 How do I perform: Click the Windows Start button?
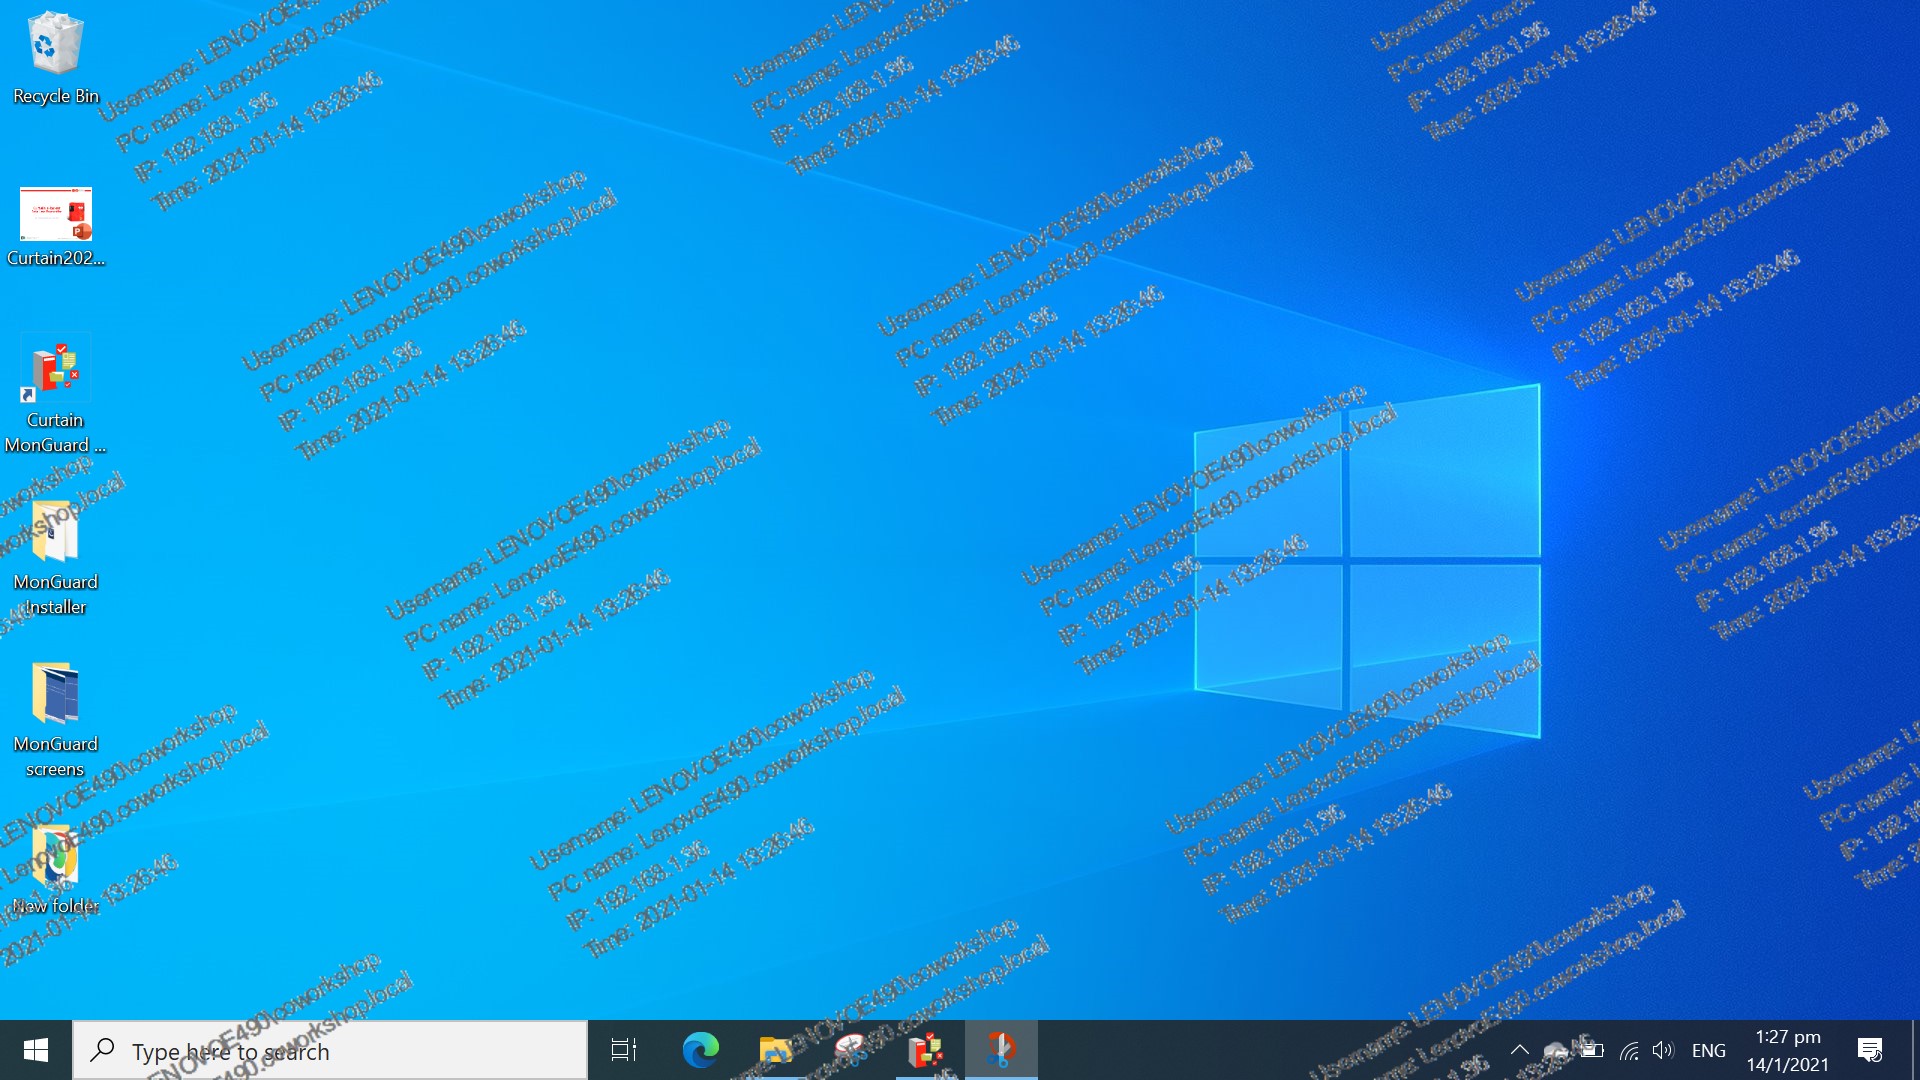[36, 1050]
